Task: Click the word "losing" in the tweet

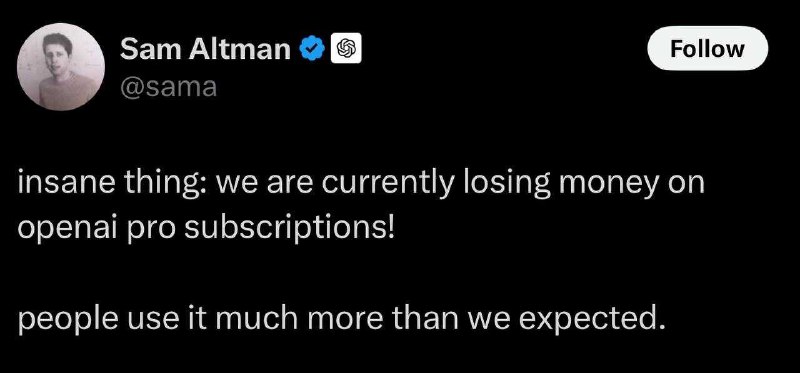Action: [503, 186]
